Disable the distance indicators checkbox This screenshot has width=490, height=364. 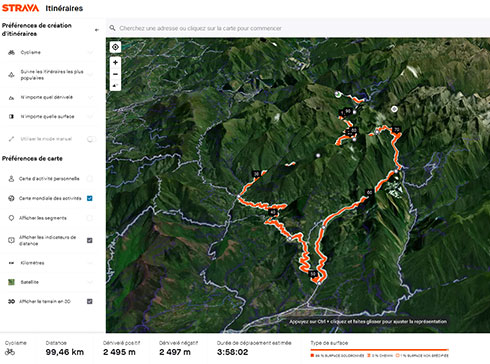[90, 240]
